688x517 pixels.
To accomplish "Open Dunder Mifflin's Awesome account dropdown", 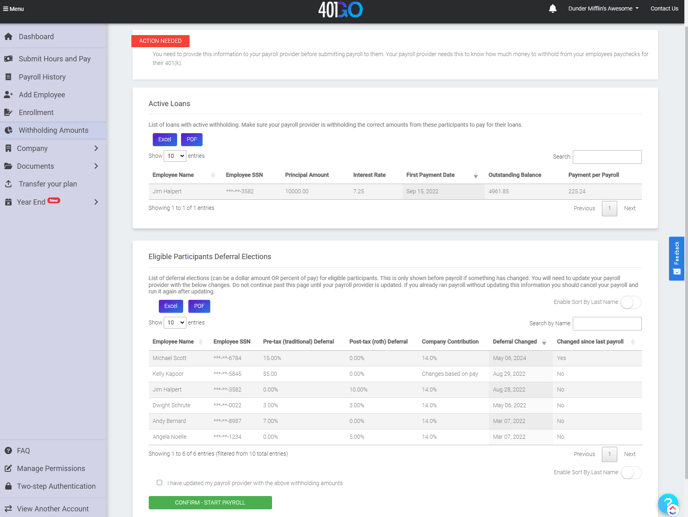I will click(x=603, y=9).
